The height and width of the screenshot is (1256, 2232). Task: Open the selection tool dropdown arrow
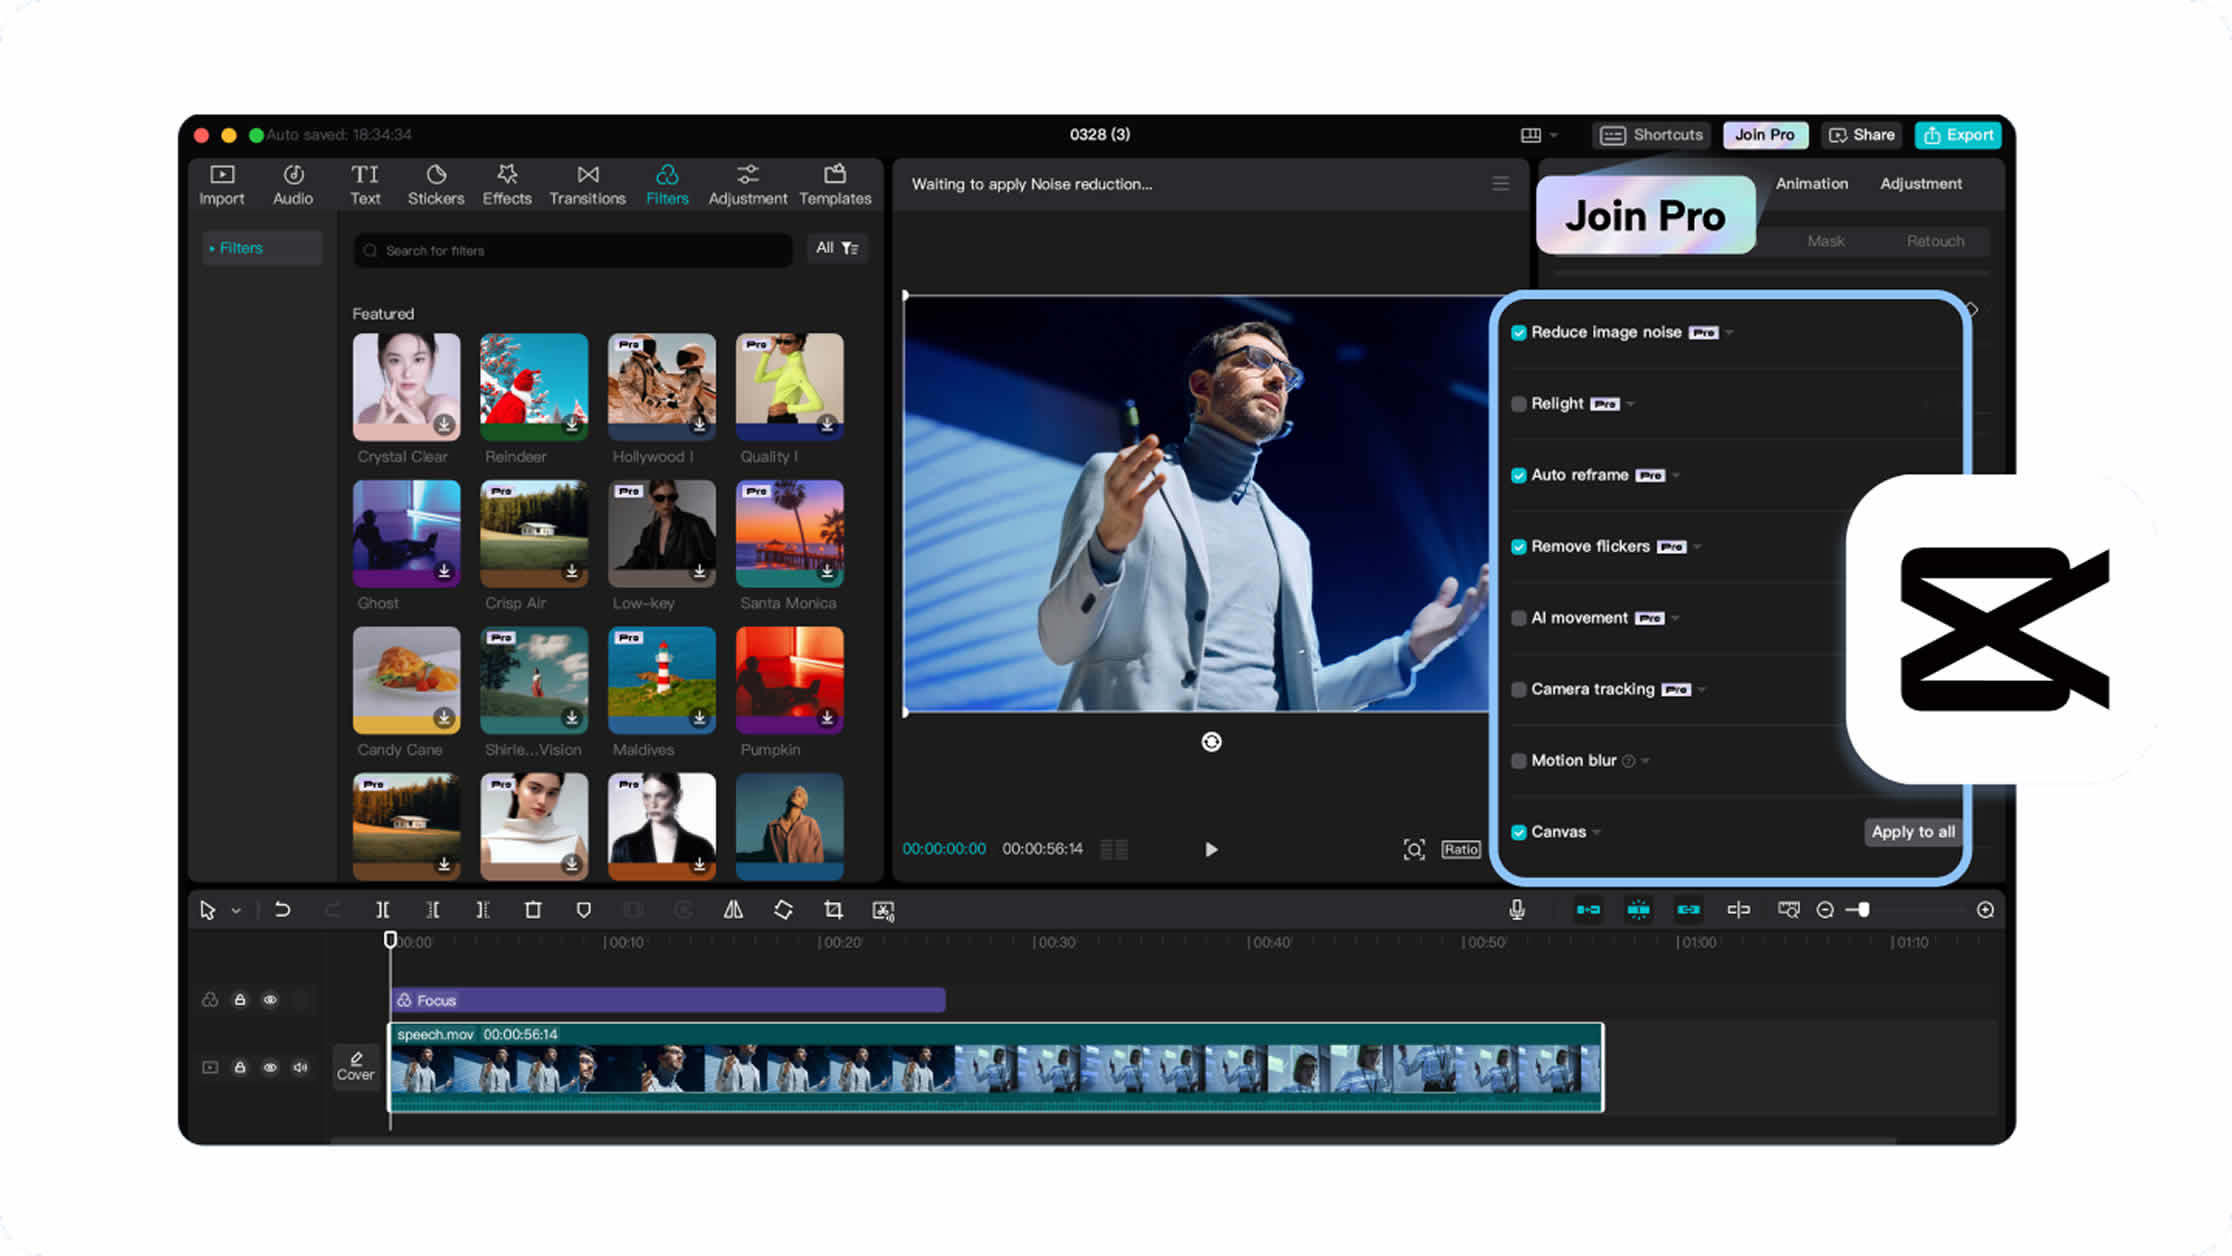click(x=236, y=911)
